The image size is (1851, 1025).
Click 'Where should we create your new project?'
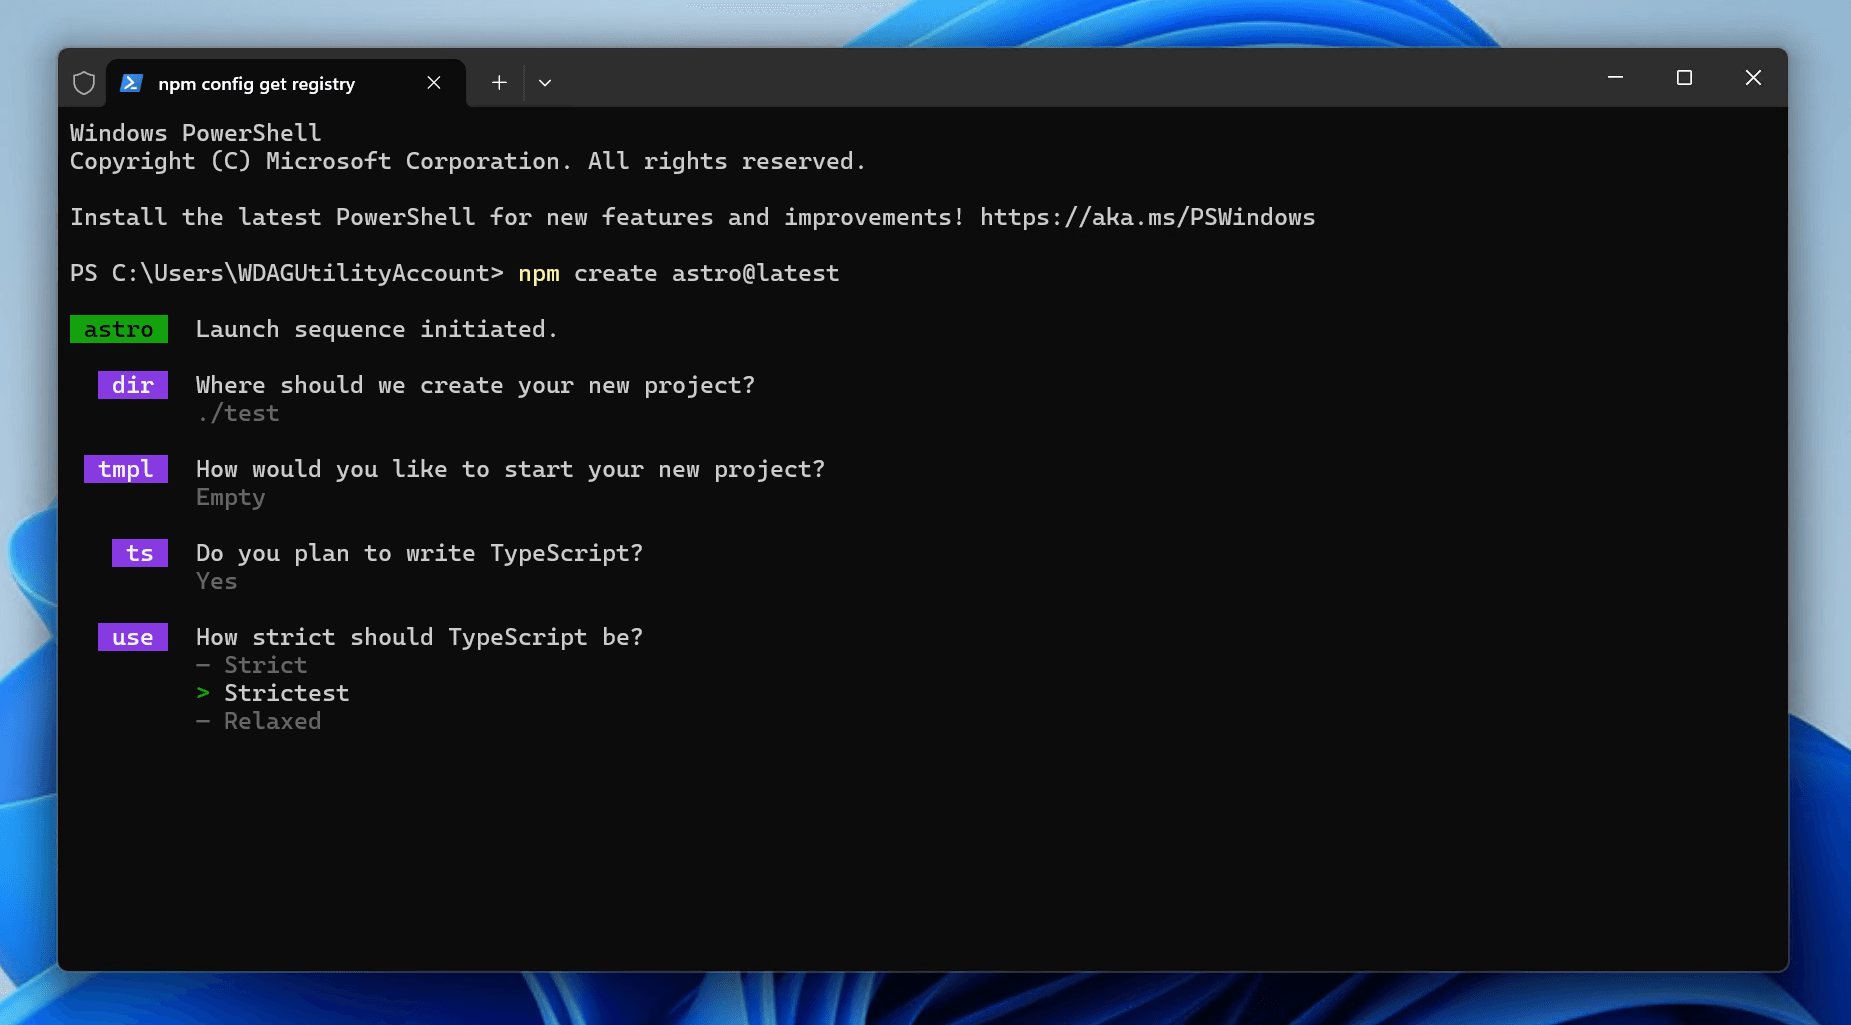pos(476,385)
